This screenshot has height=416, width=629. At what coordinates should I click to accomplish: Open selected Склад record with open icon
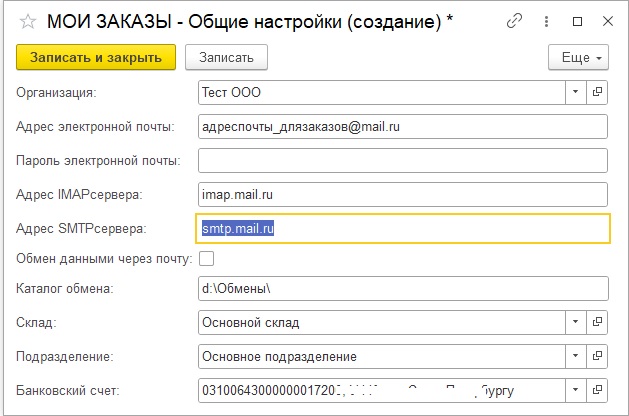click(598, 323)
